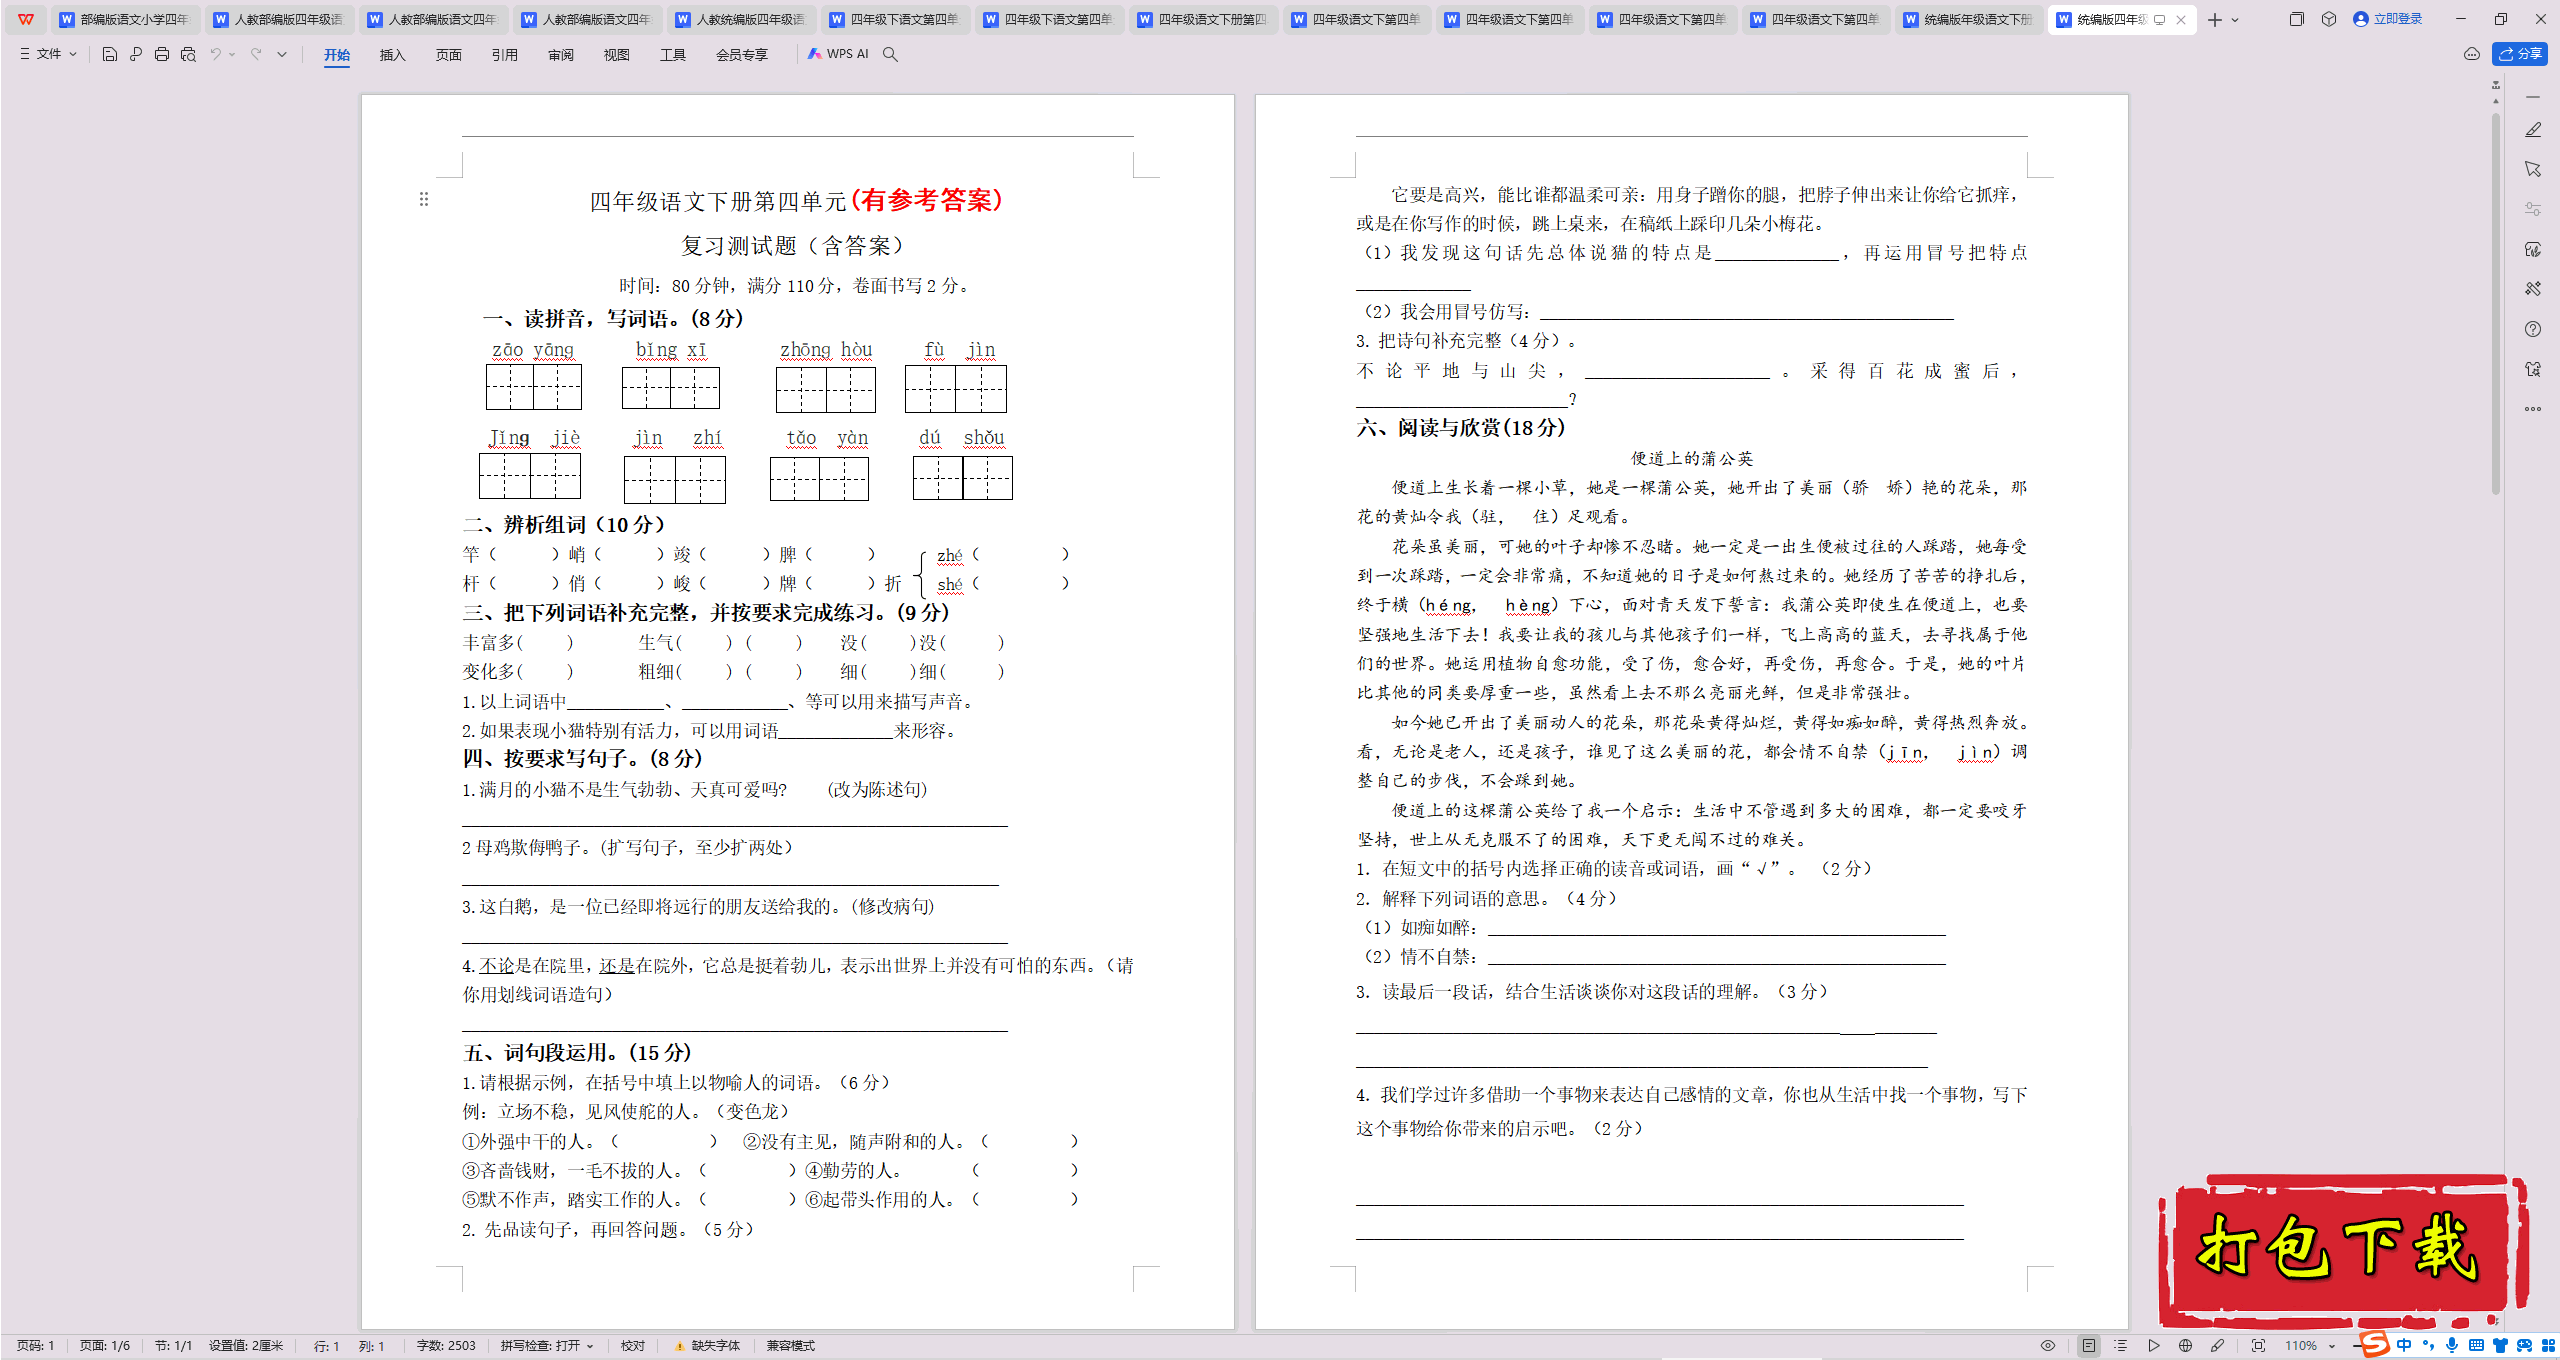Click the WPS home logo icon
Image resolution: width=2560 pixels, height=1360 pixels.
[x=26, y=19]
